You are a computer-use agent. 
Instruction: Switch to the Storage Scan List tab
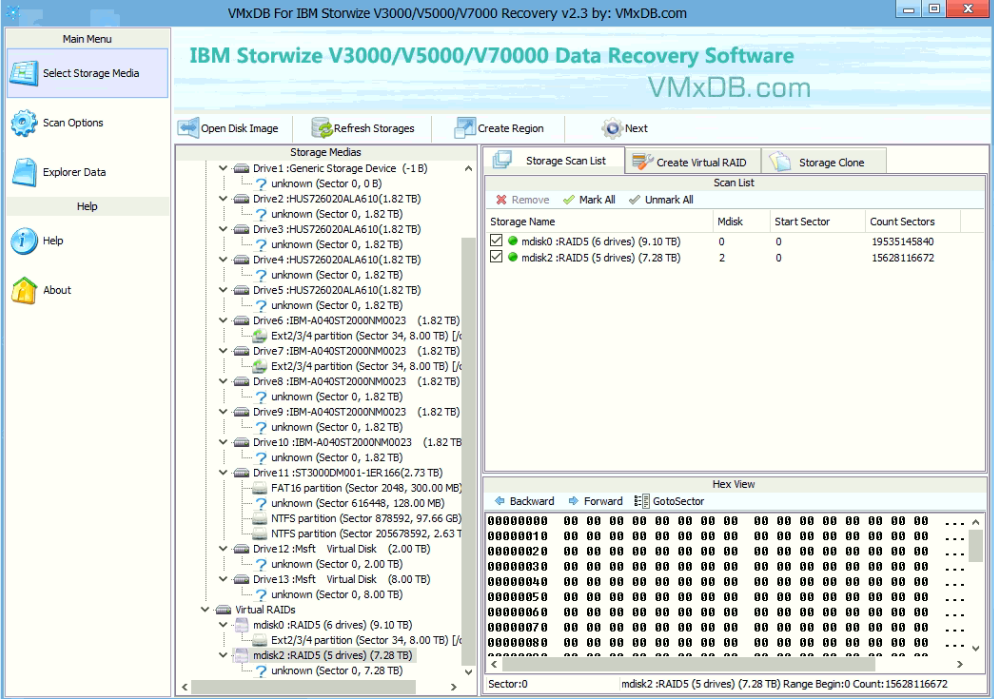tap(554, 160)
